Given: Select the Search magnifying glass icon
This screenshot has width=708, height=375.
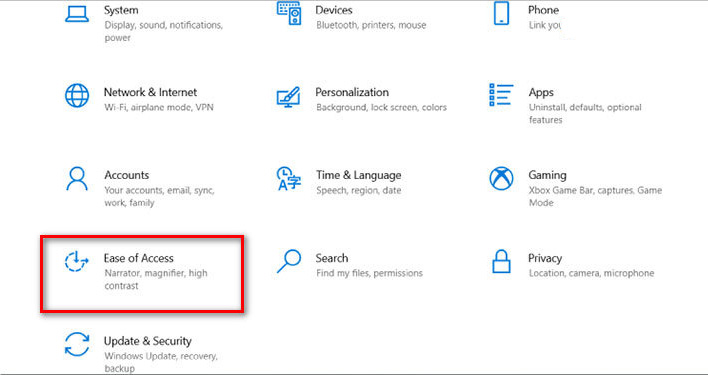Looking at the screenshot, I should click(289, 262).
